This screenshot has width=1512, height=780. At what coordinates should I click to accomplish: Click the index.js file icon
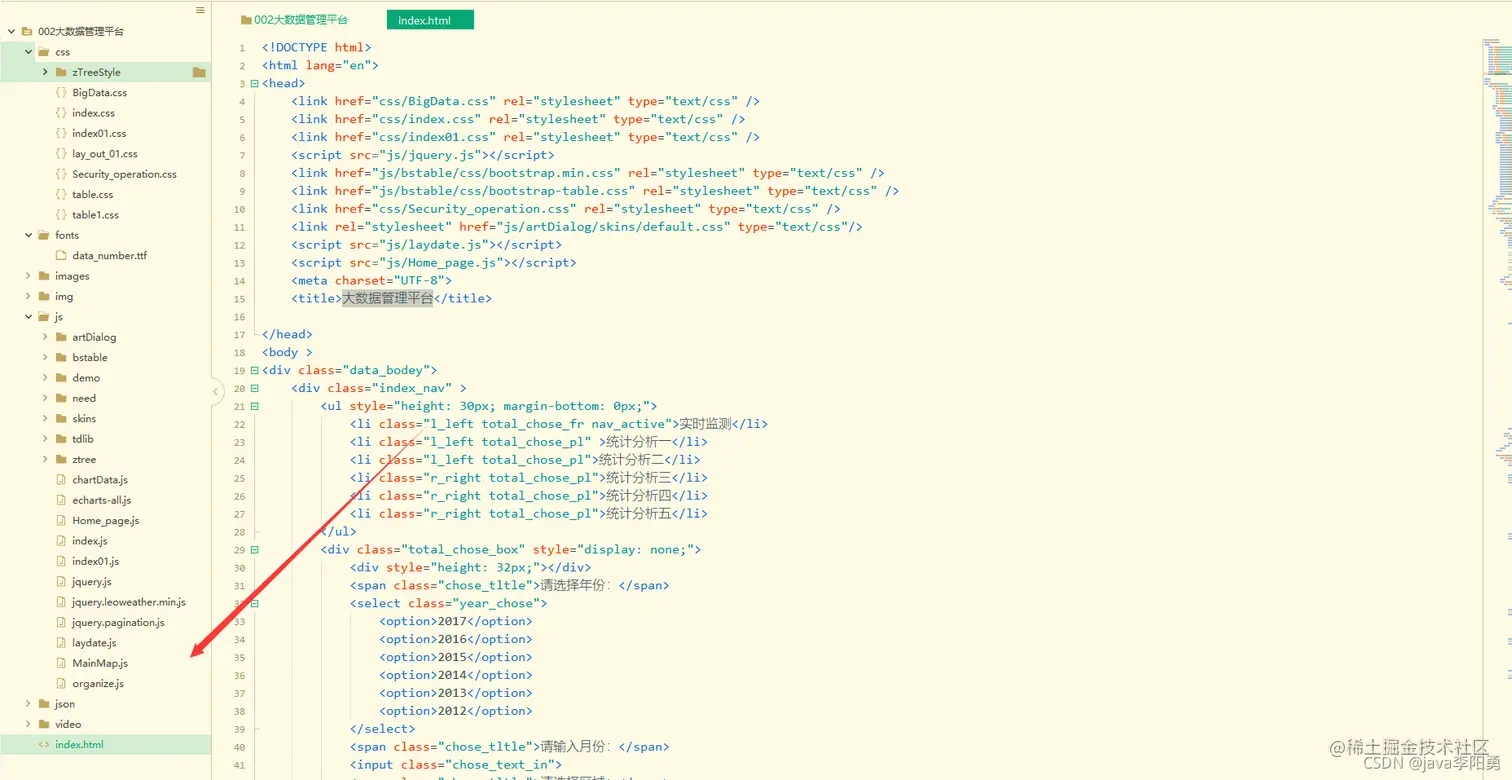pos(62,541)
